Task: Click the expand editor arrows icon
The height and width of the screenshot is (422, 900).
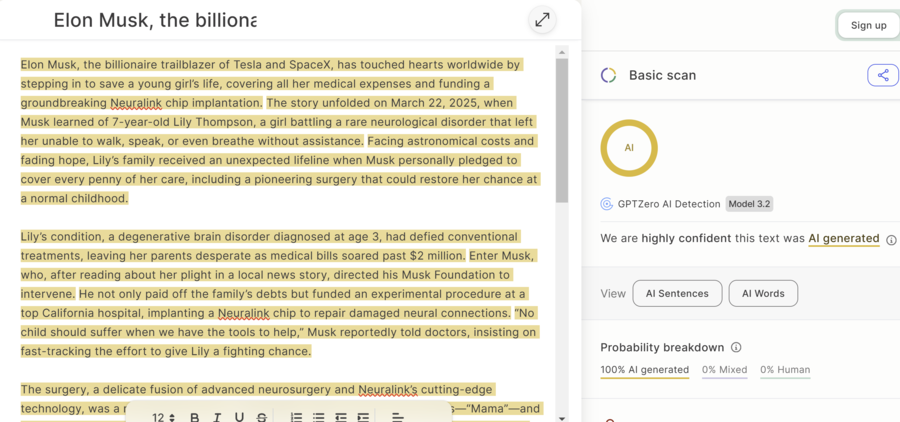Action: click(x=542, y=20)
